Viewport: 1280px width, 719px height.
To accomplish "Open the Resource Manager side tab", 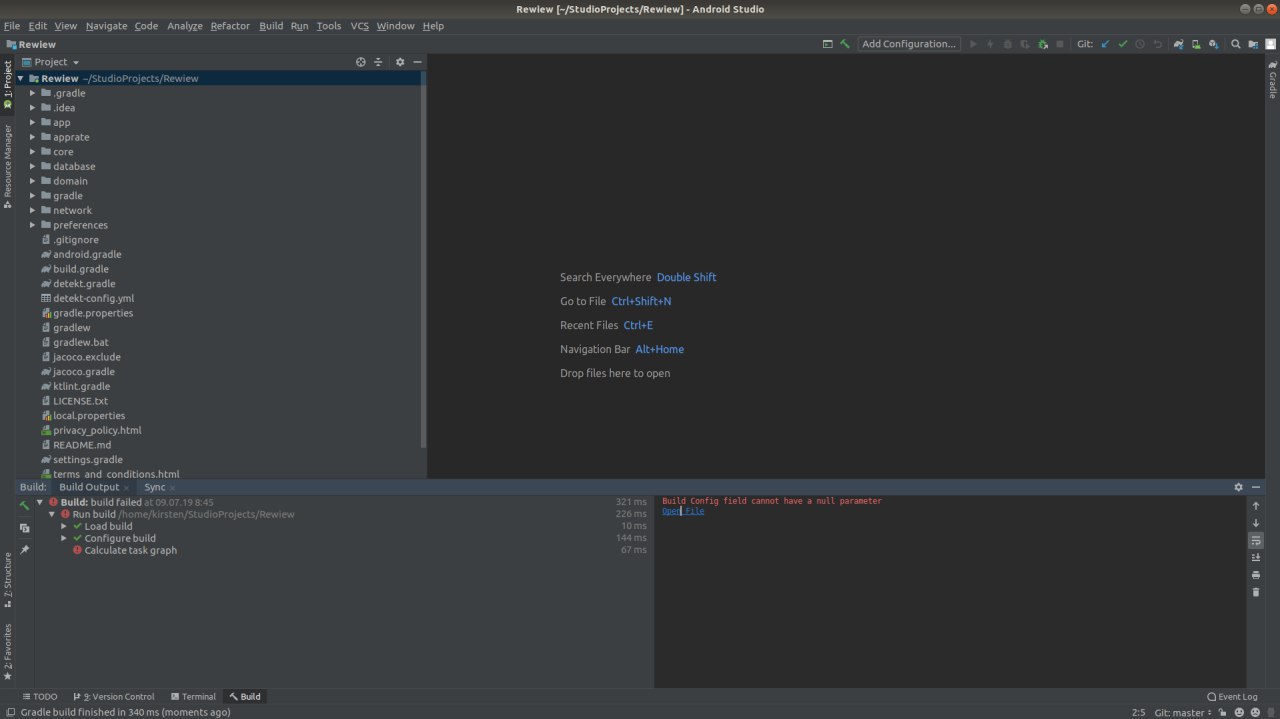I will click(7, 166).
